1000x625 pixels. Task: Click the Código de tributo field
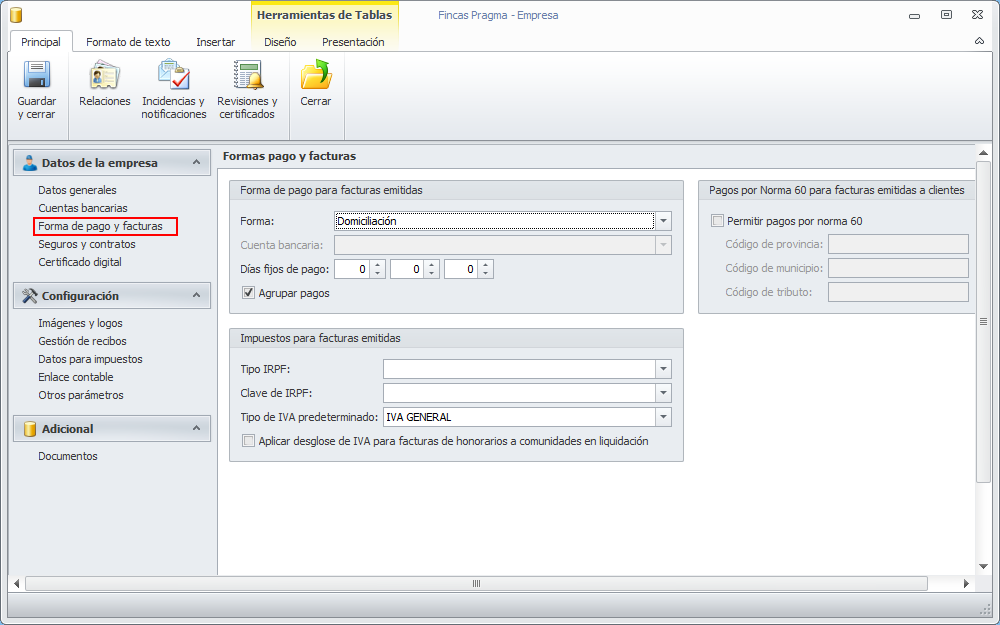click(x=898, y=292)
